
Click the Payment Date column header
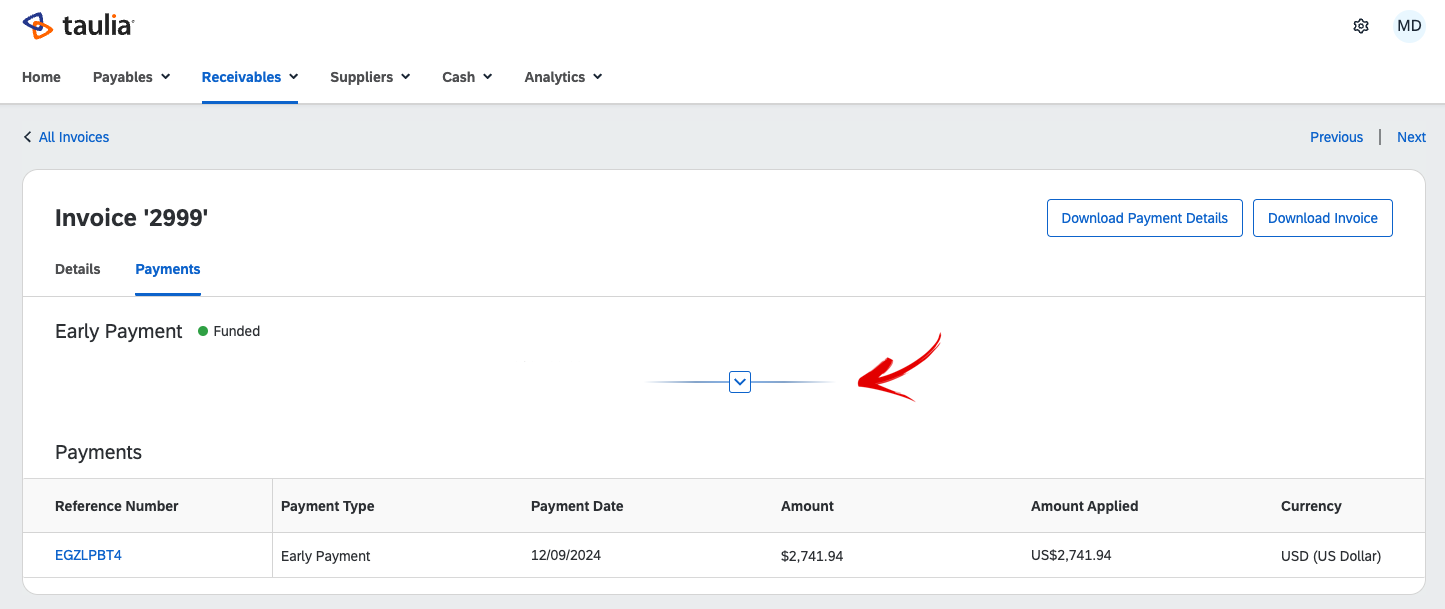[x=577, y=506]
